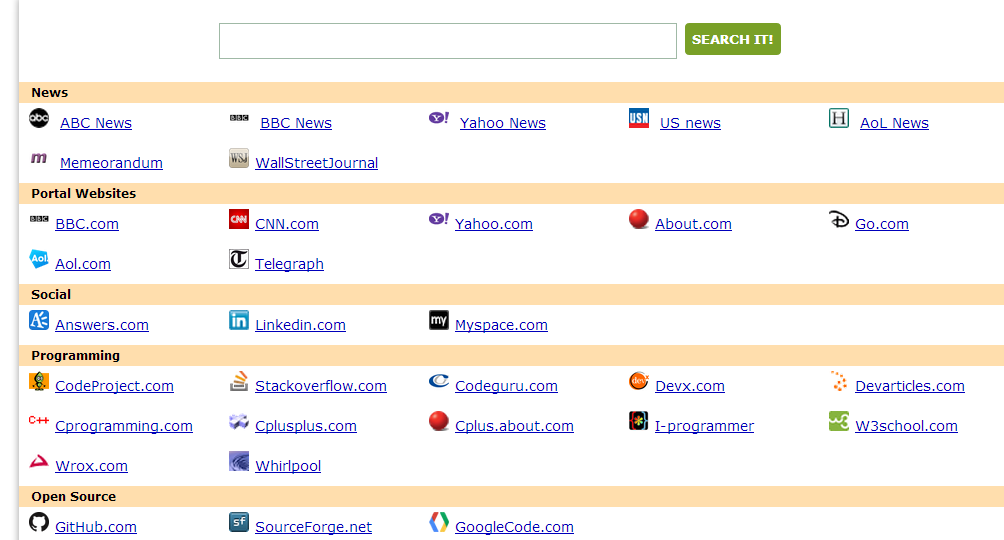The image size is (1004, 540).
Task: Click the About.com red ball icon
Action: (x=638, y=219)
